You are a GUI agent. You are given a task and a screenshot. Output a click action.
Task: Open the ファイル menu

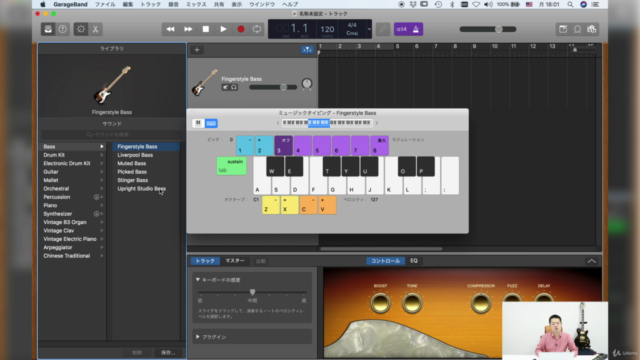[x=105, y=4]
